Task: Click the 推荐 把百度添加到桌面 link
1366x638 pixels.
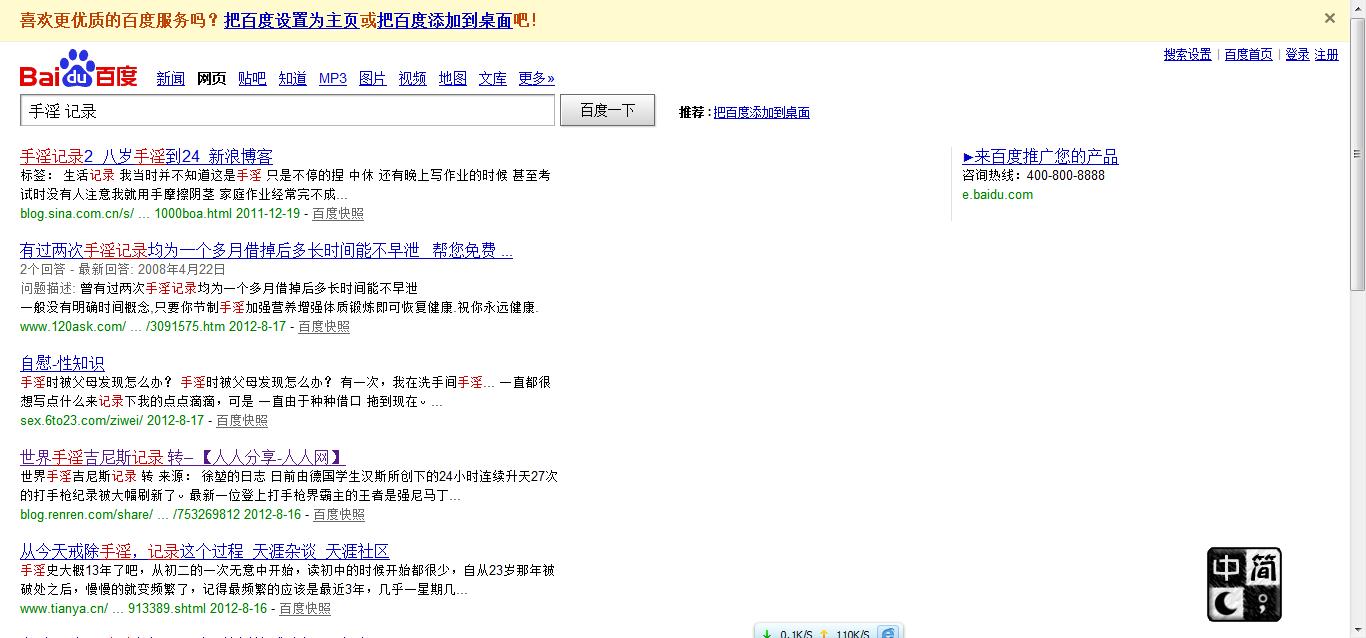Action: 761,113
